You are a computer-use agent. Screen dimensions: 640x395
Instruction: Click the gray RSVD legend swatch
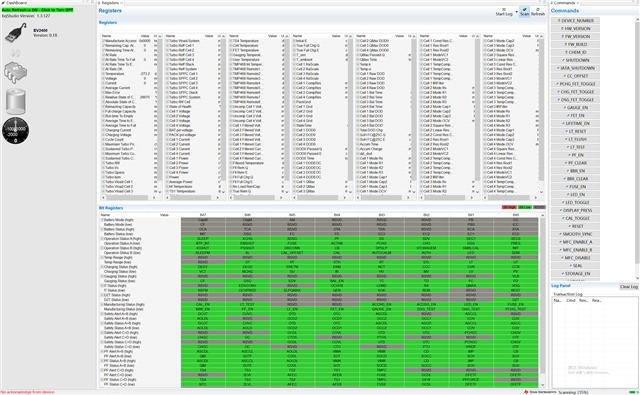click(539, 207)
